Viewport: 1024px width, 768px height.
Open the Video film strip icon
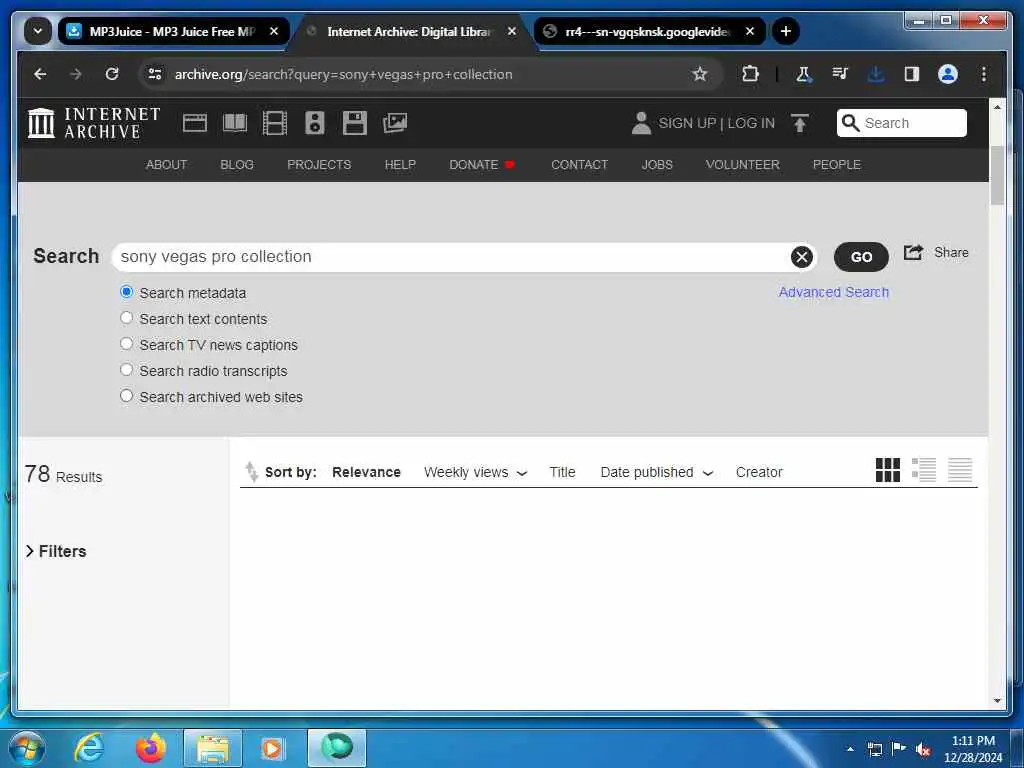275,123
